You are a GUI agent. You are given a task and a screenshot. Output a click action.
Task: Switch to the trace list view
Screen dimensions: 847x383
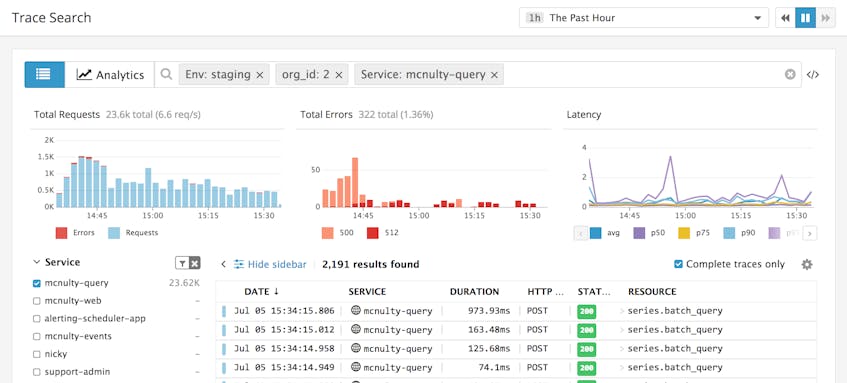pos(44,75)
